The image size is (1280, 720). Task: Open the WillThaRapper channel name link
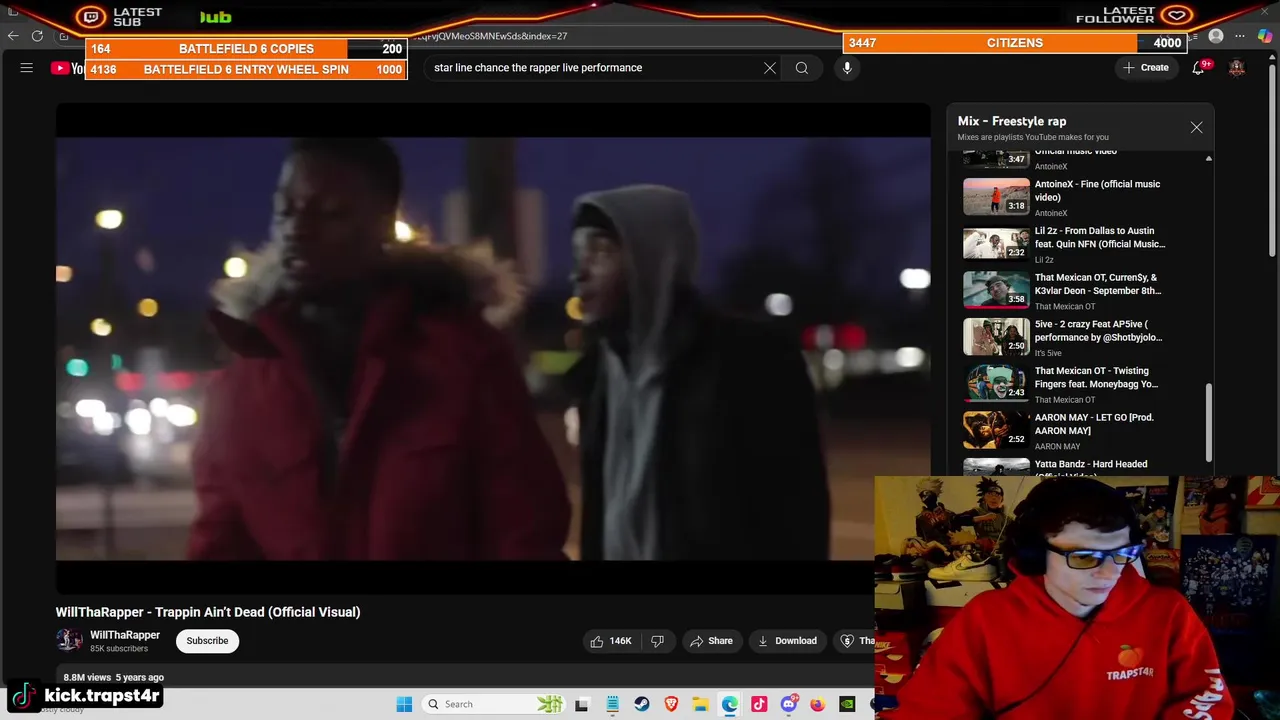[x=125, y=635]
